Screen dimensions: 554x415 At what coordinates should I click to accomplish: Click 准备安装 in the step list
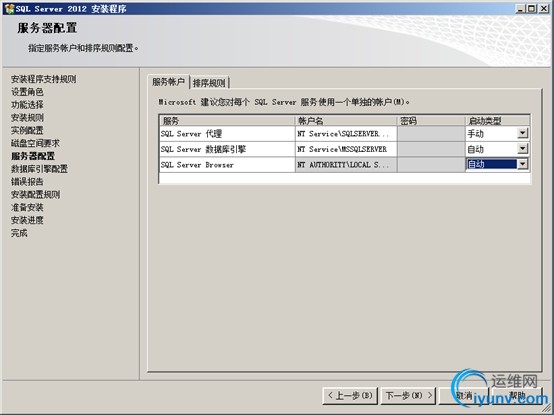pos(27,207)
